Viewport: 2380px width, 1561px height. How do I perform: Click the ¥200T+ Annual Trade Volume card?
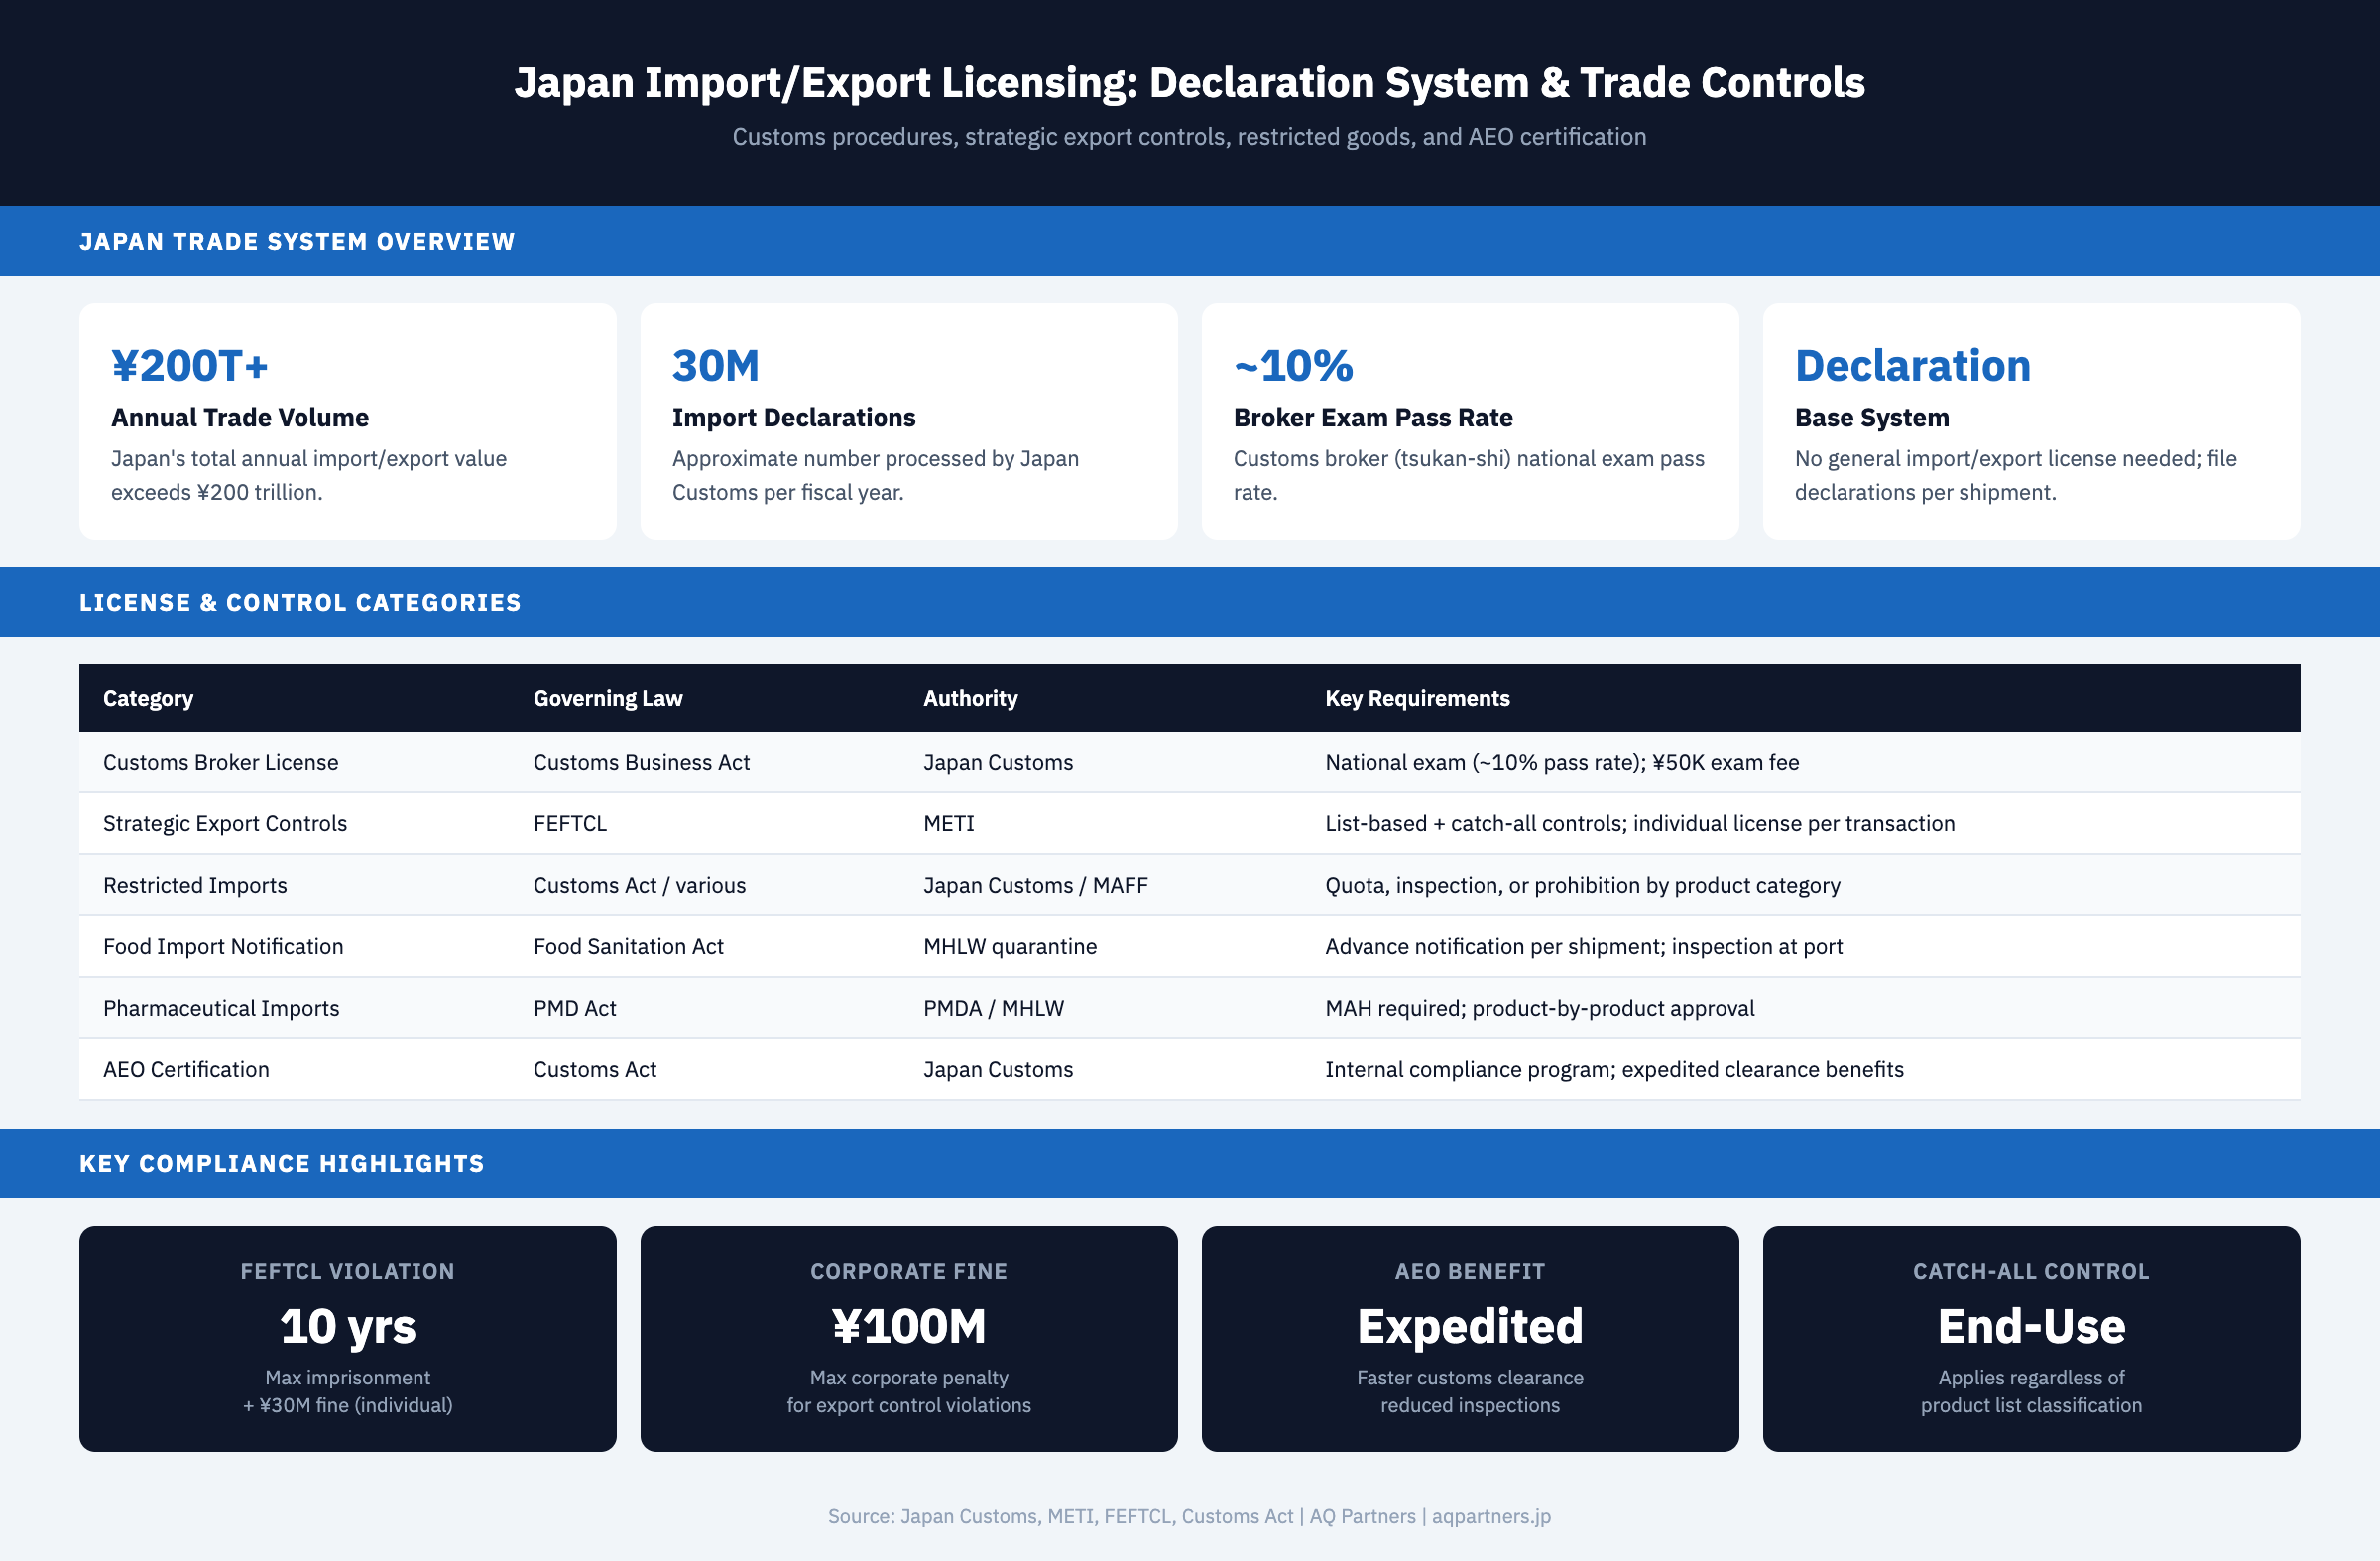point(346,421)
